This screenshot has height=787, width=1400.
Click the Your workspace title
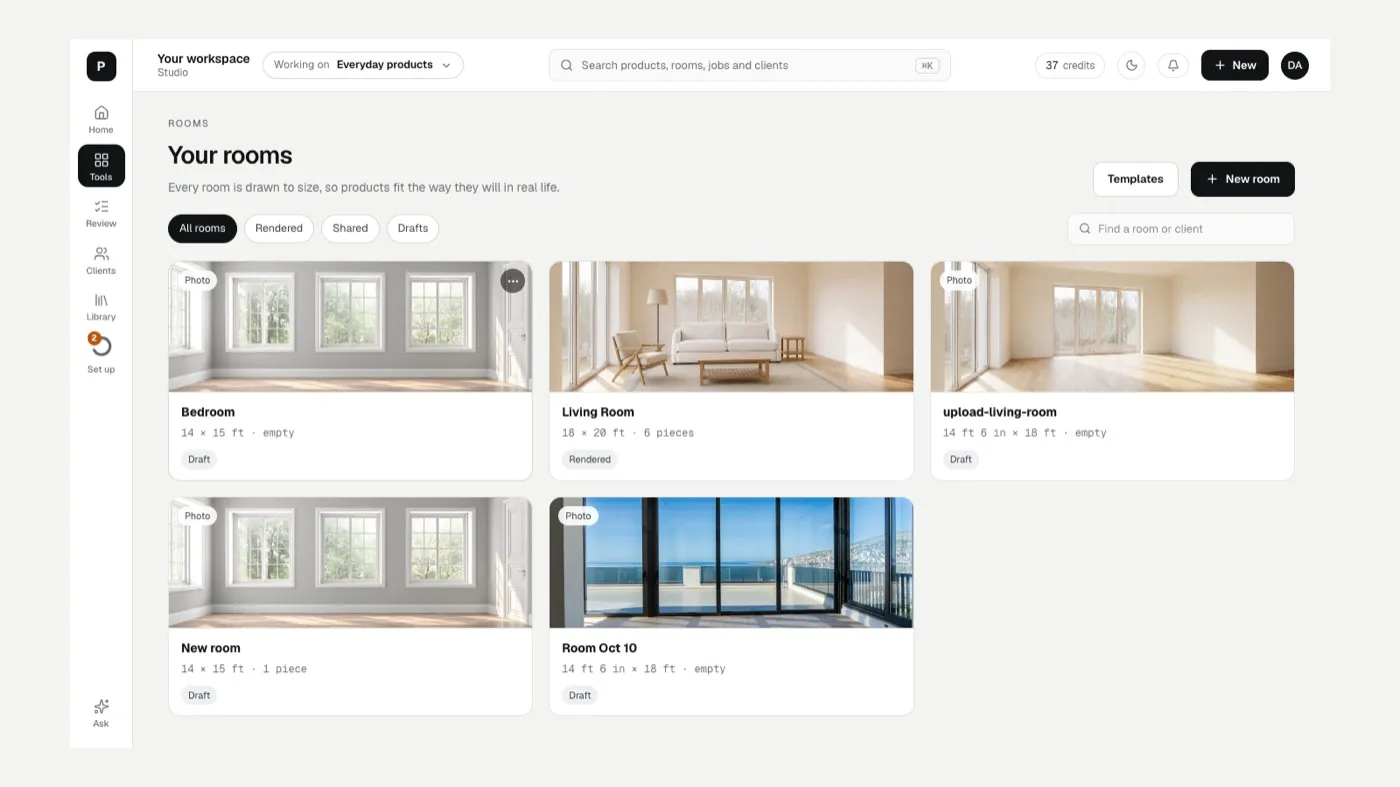203,59
